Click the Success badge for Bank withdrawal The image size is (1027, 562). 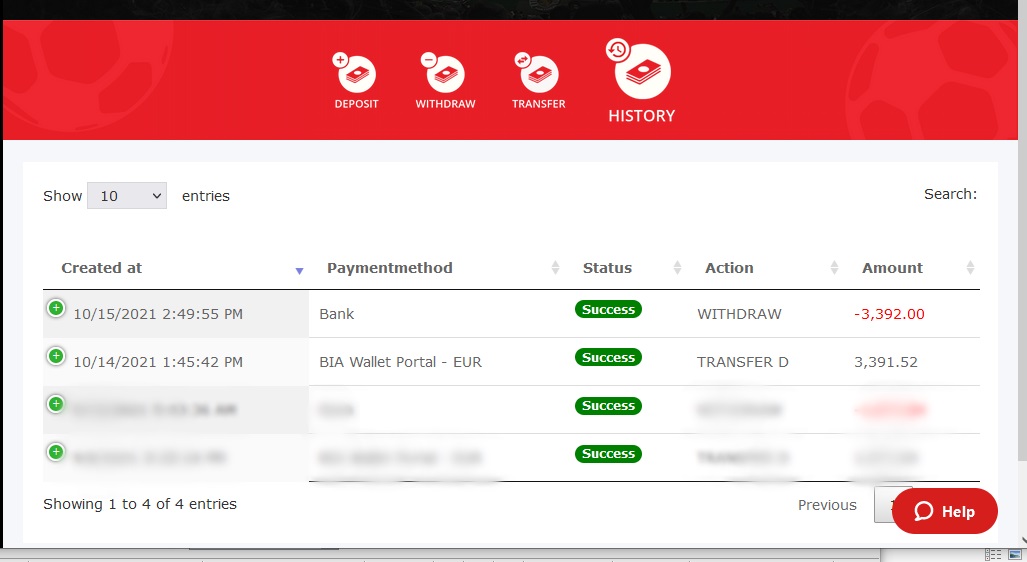(608, 310)
